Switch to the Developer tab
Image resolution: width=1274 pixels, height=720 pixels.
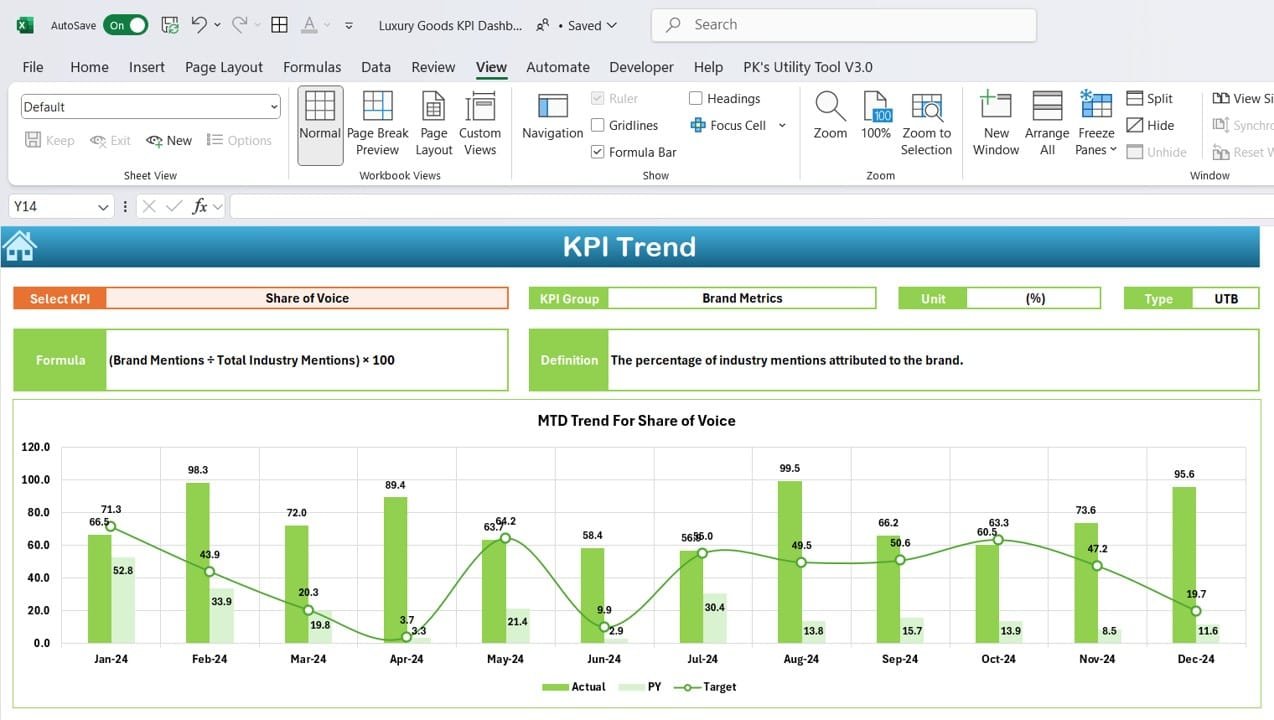pyautogui.click(x=641, y=67)
